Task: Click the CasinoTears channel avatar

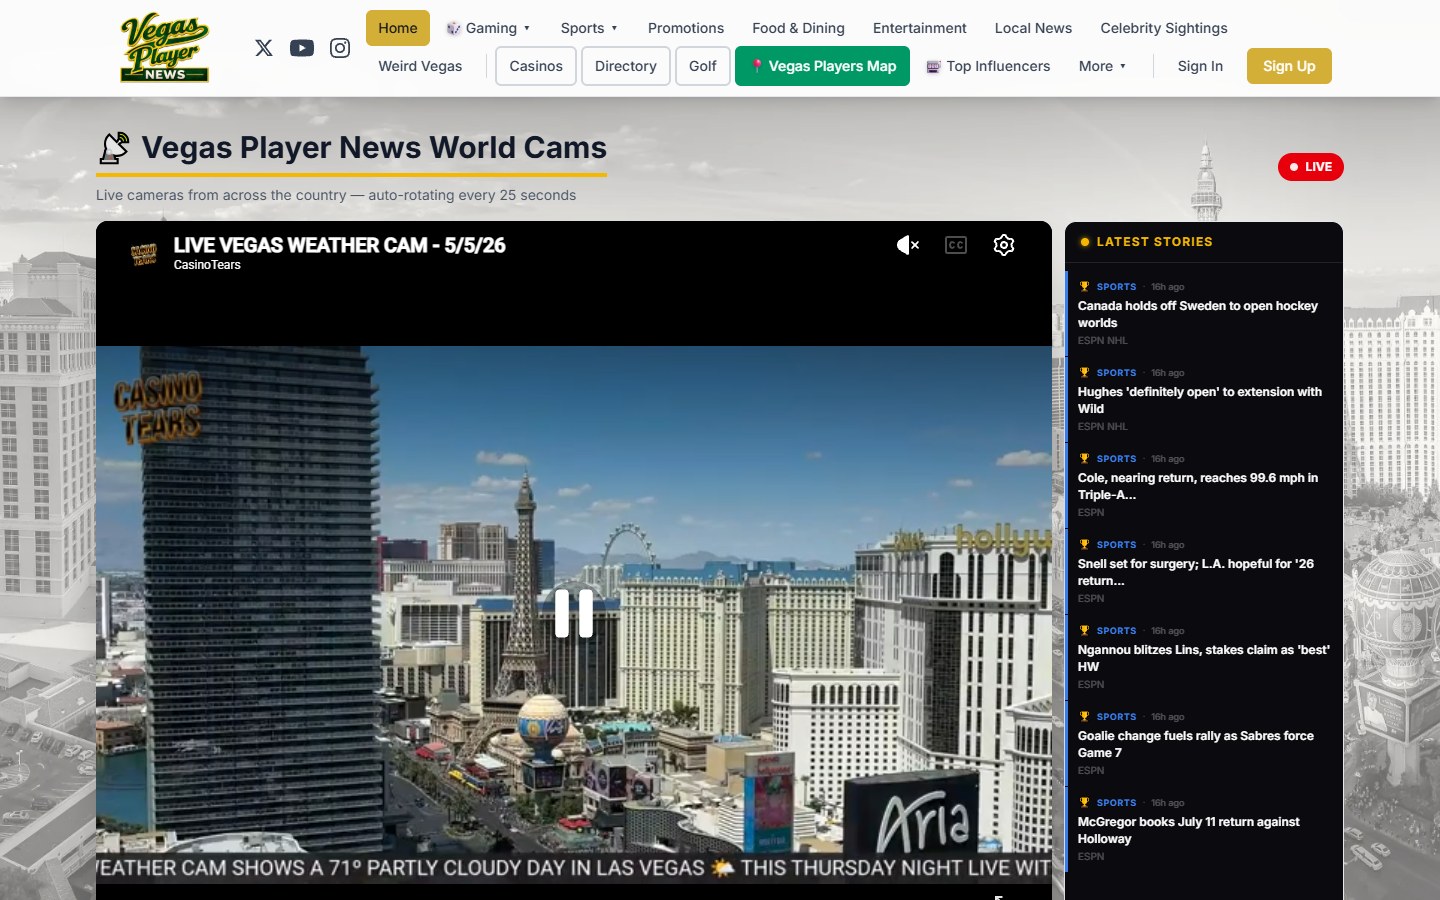Action: pyautogui.click(x=144, y=254)
